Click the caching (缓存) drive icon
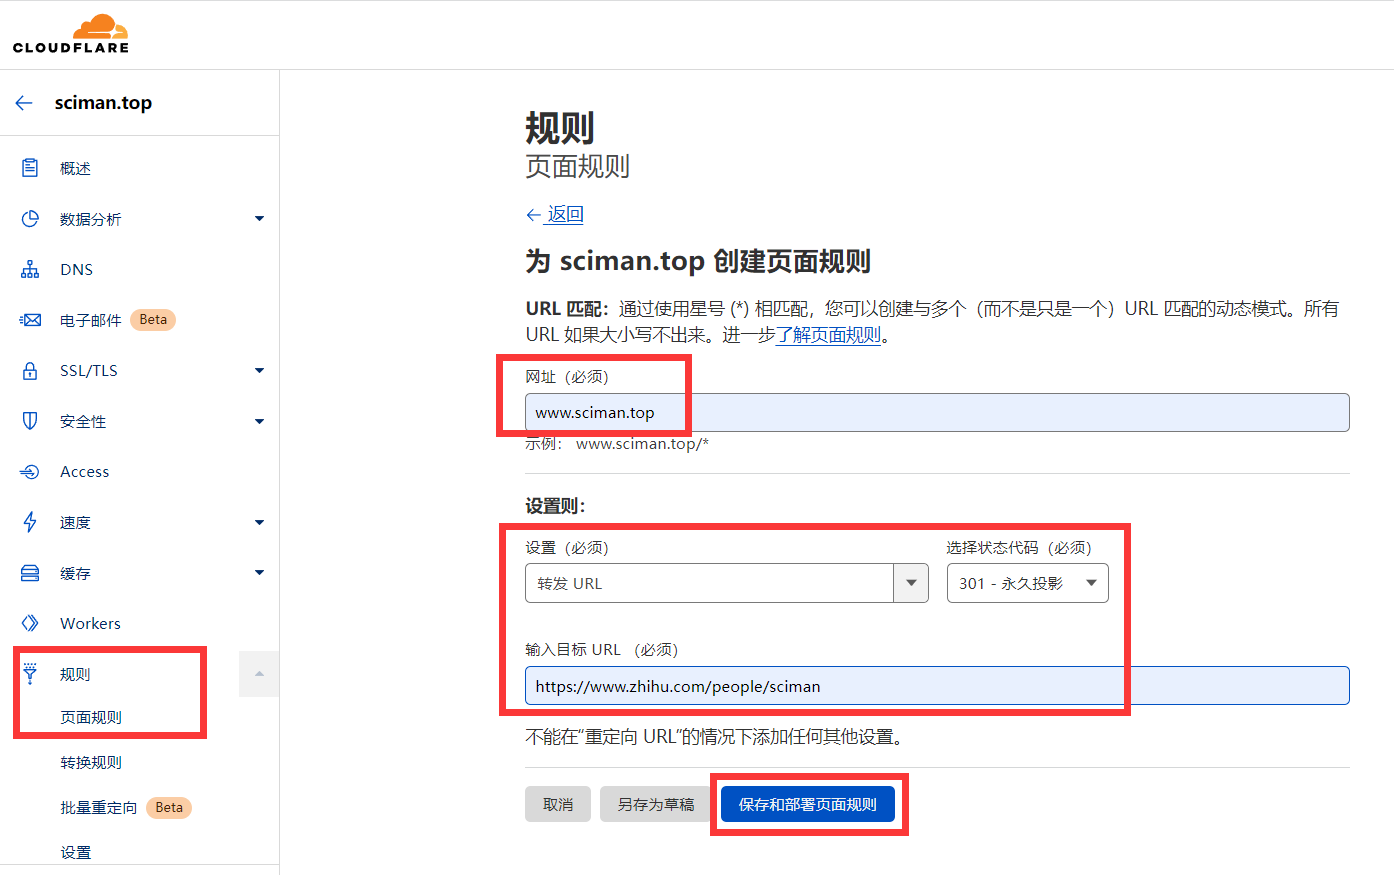Image resolution: width=1394 pixels, height=875 pixels. click(x=30, y=573)
